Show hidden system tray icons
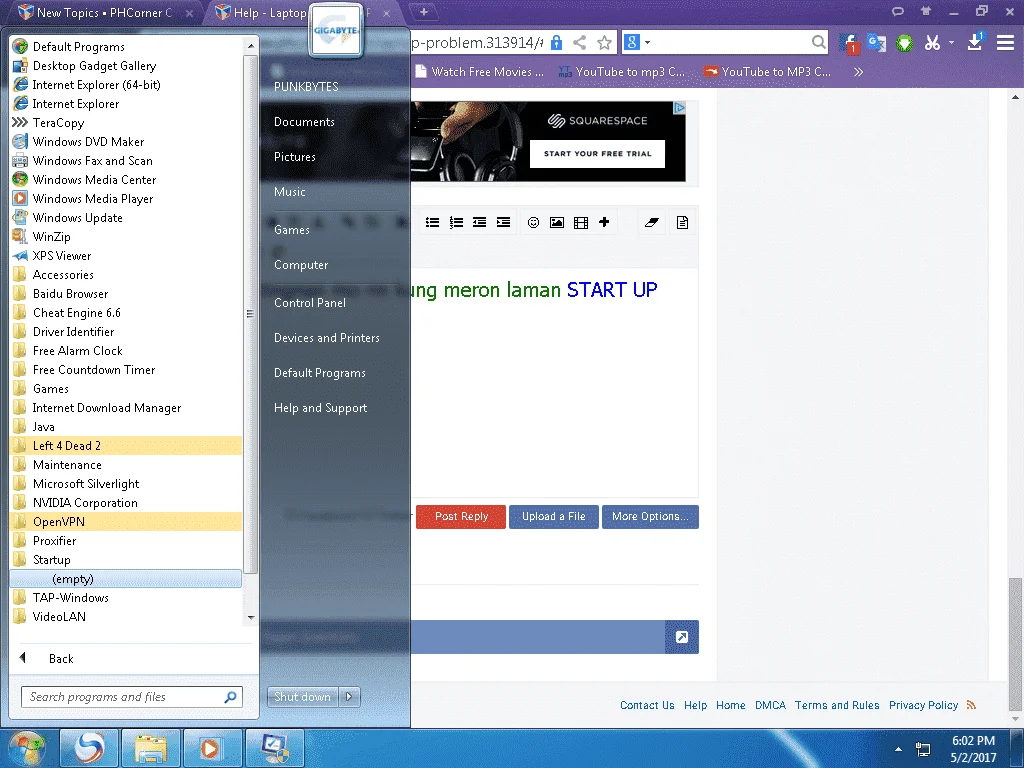The image size is (1024, 768). tap(899, 749)
